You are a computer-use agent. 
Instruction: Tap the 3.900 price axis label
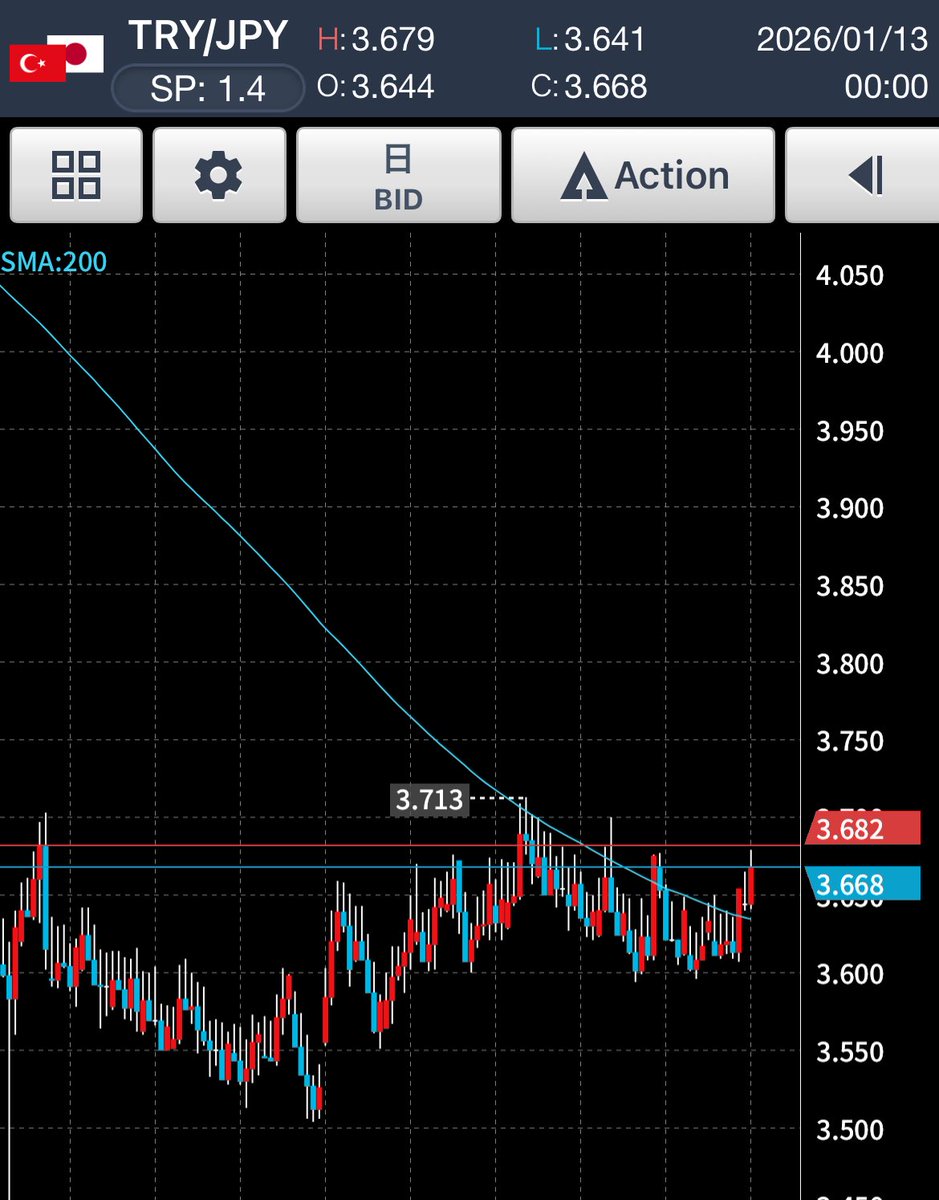(x=850, y=508)
